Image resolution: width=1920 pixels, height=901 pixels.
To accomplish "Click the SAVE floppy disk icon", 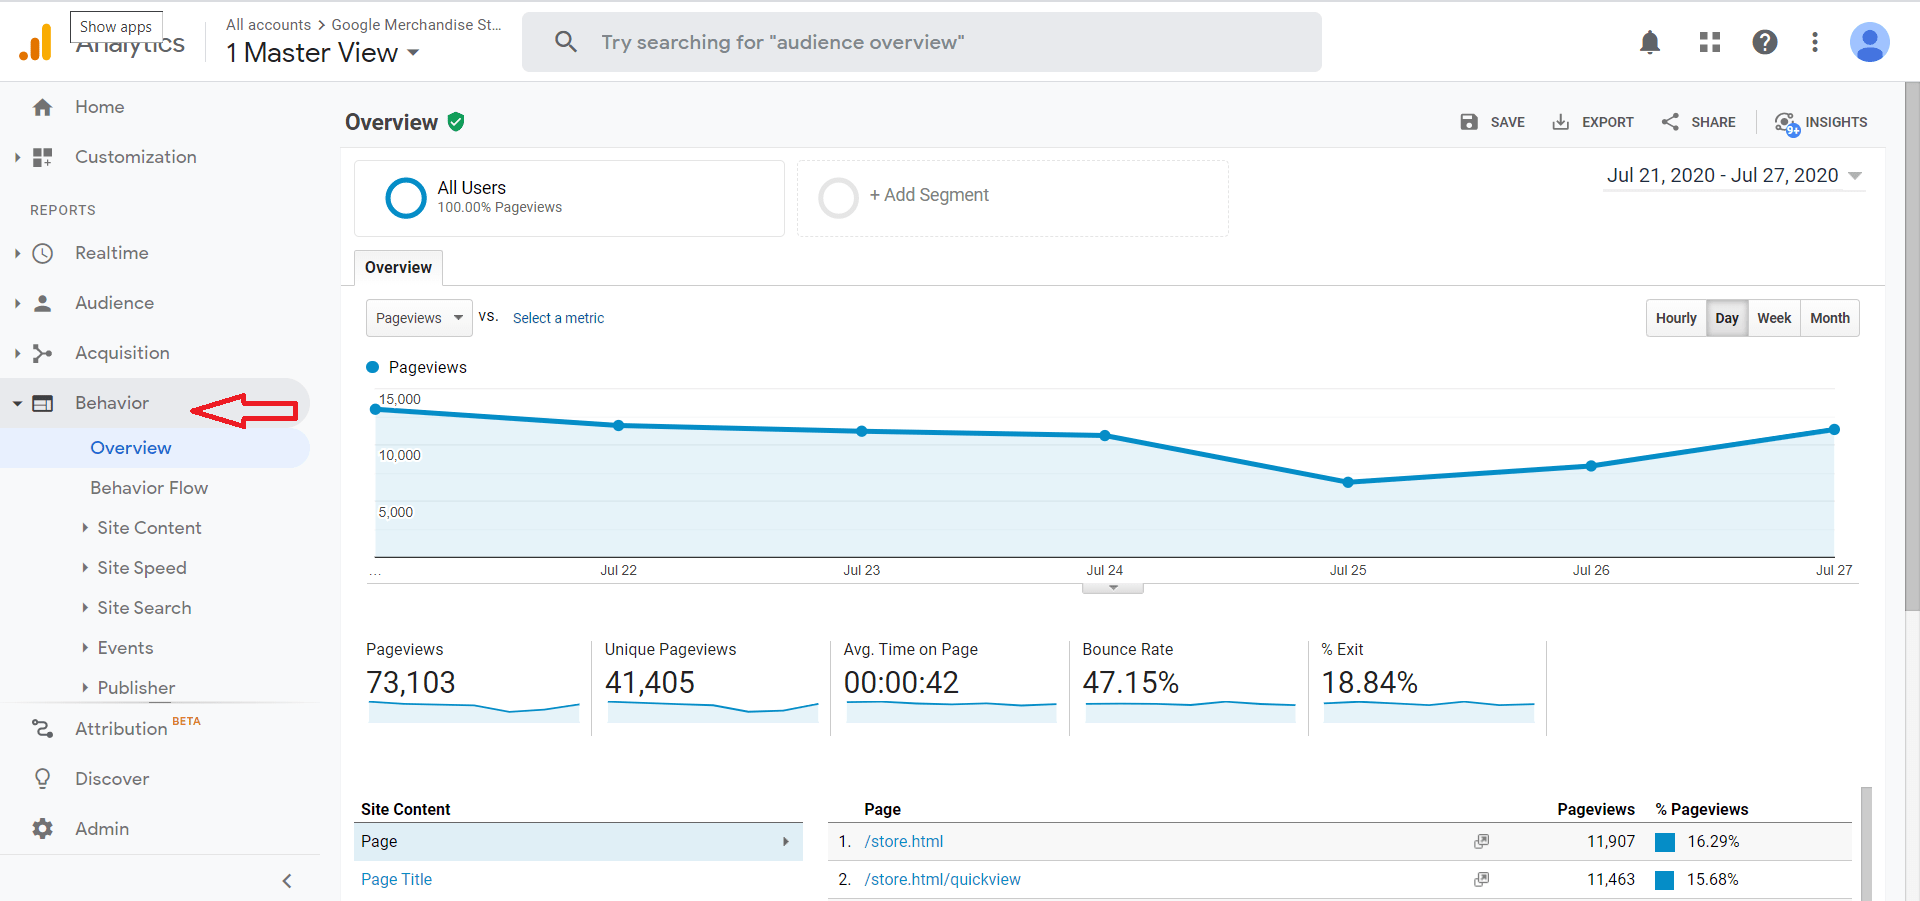I will 1469,122.
